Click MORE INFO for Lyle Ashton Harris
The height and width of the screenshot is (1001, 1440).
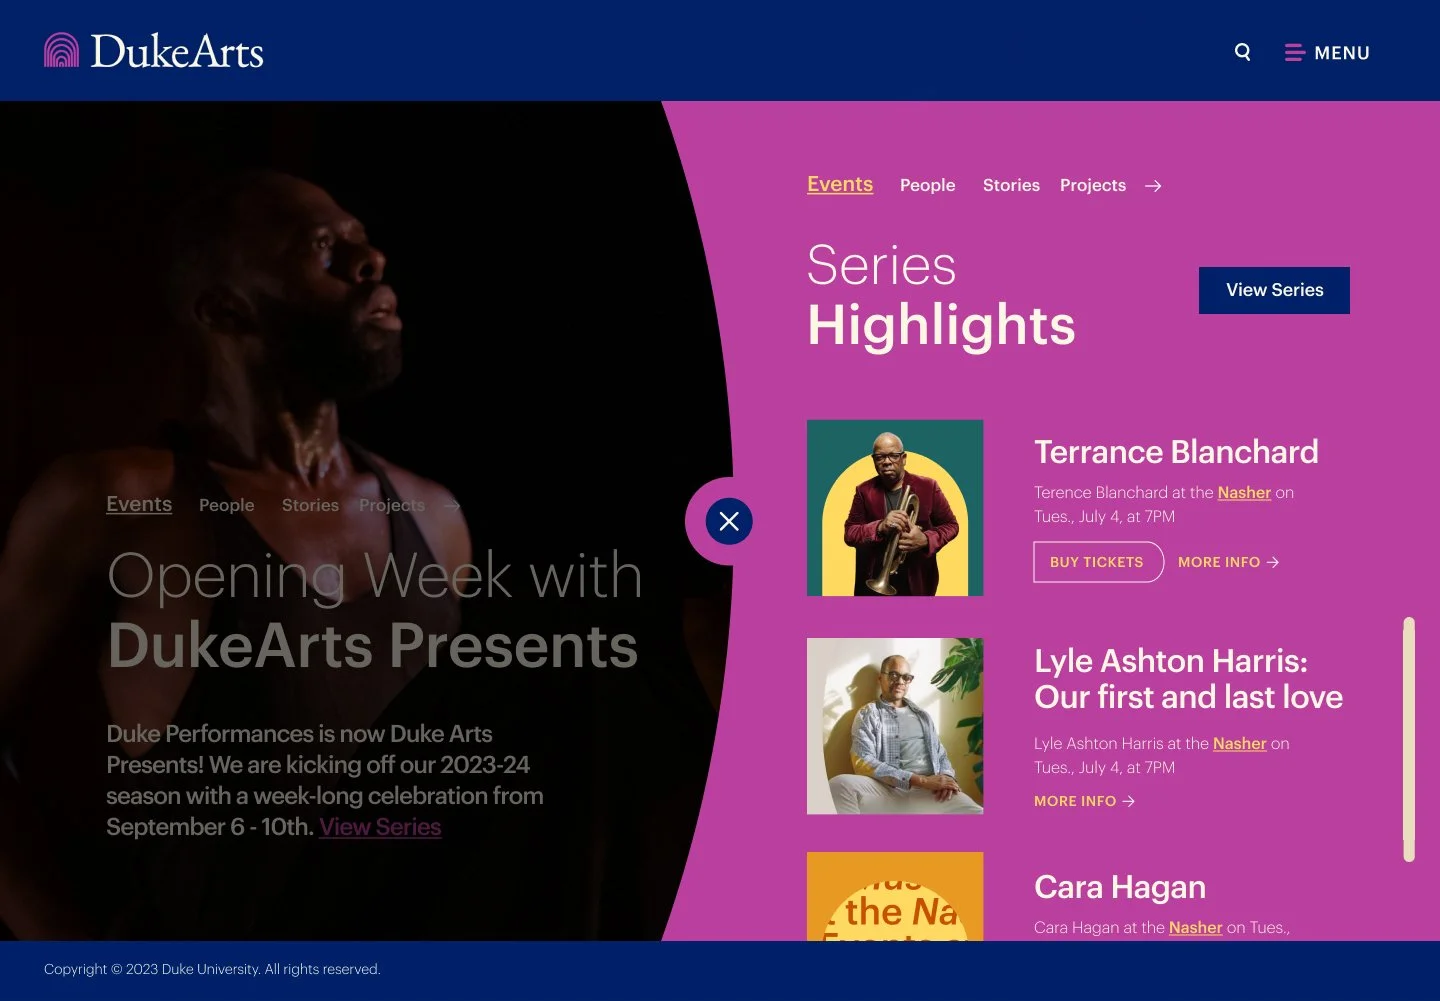pos(1084,801)
